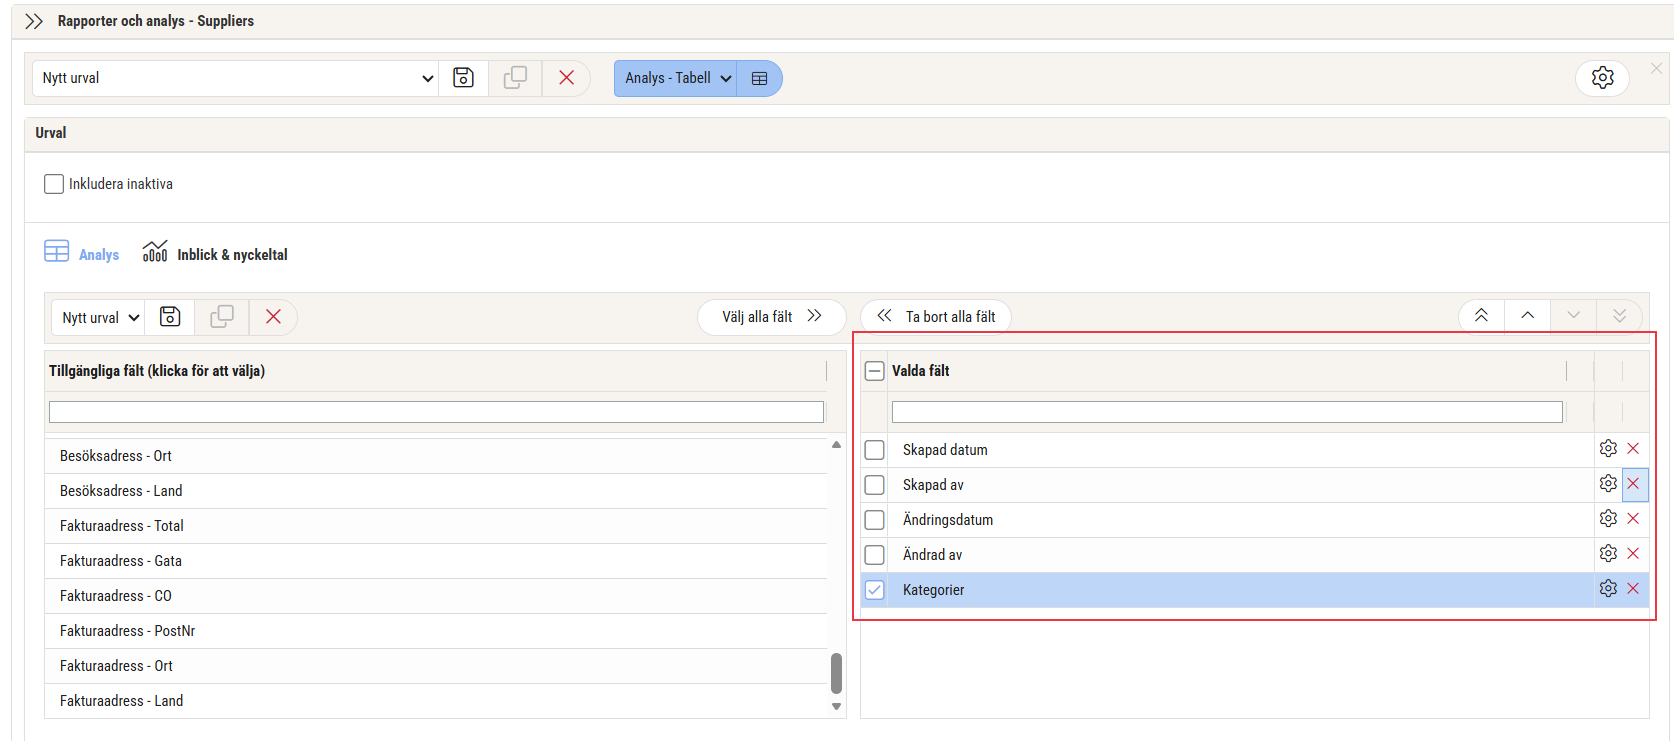Viewport: 1674px width, 741px height.
Task: Check the Skapad av checkbox
Action: click(874, 485)
